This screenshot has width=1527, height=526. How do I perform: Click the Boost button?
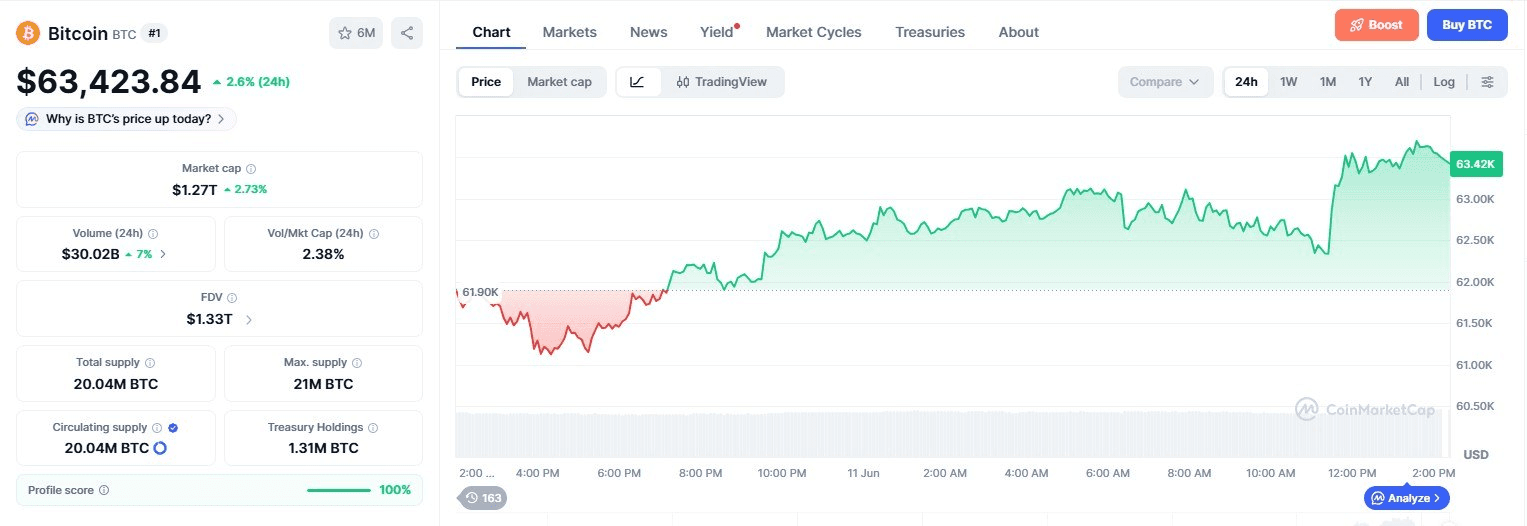(1376, 25)
